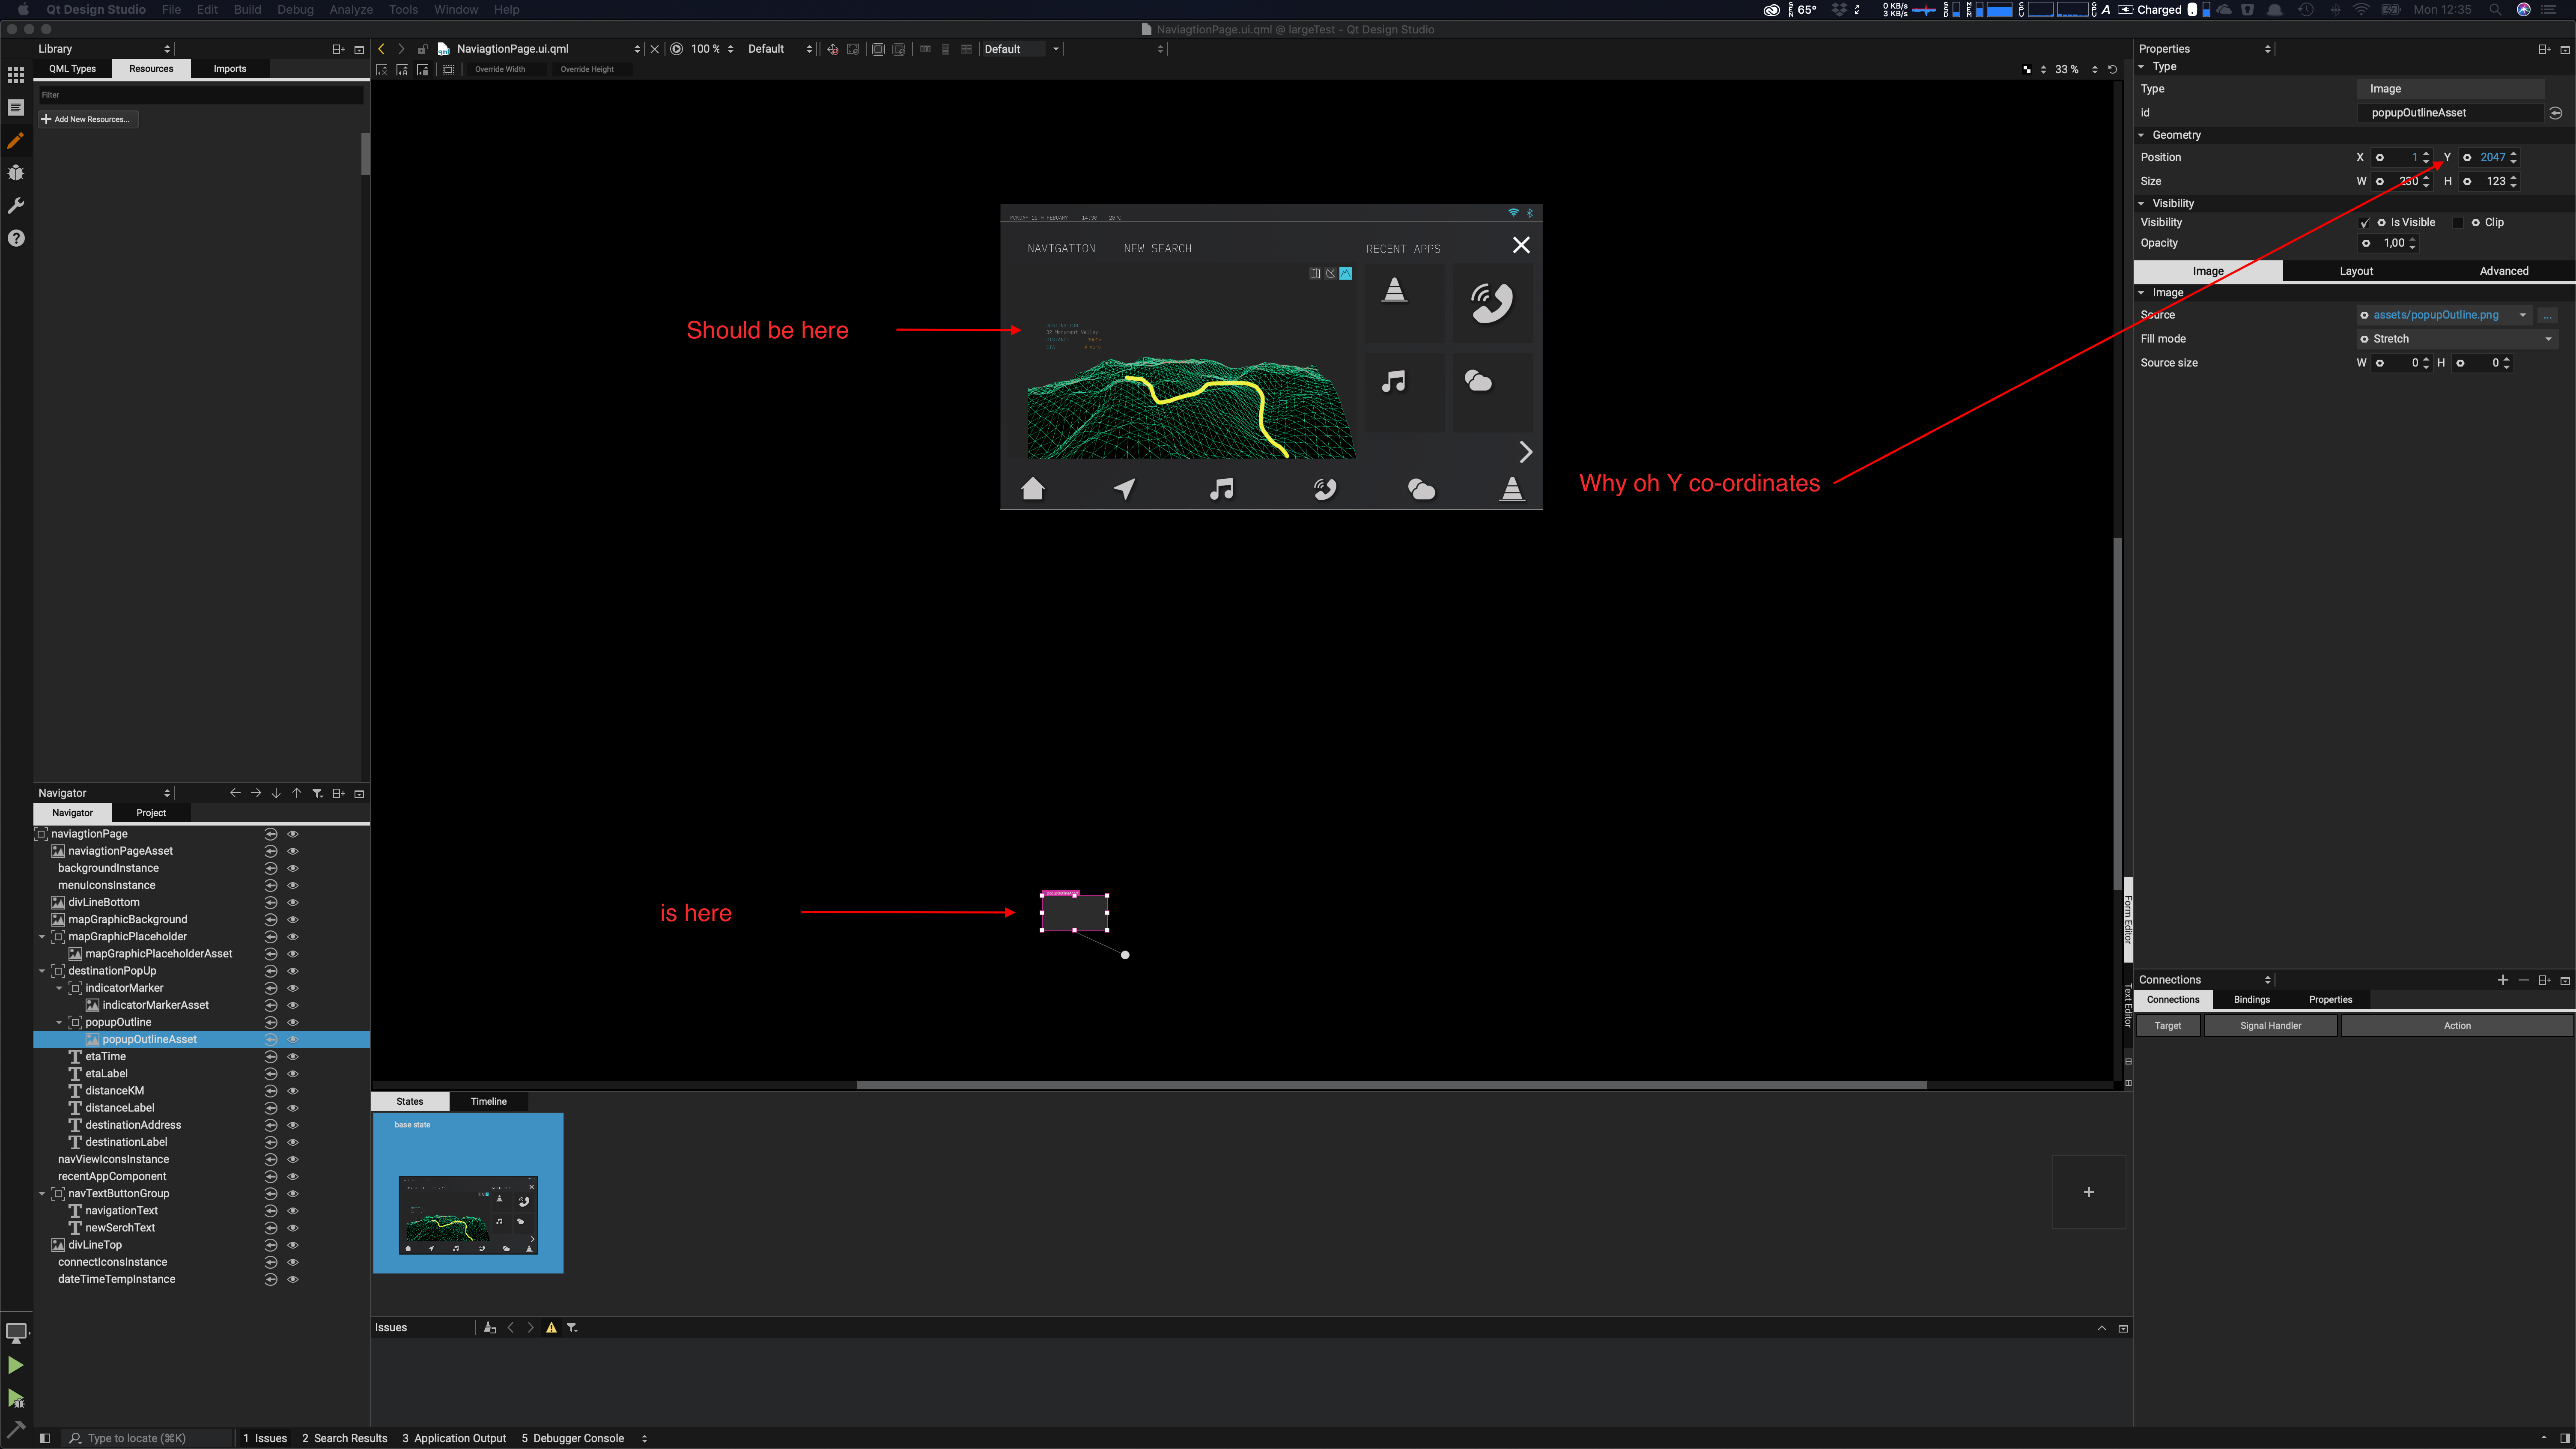Open the Debug mode bug icon
This screenshot has height=1449, width=2576.
point(16,173)
